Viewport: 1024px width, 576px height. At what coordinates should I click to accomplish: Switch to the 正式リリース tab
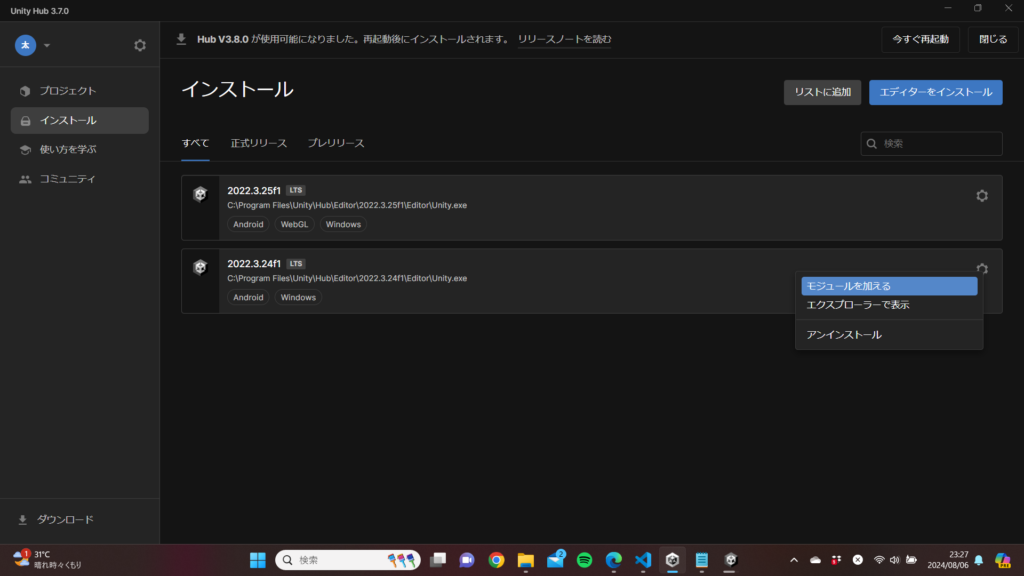259,143
